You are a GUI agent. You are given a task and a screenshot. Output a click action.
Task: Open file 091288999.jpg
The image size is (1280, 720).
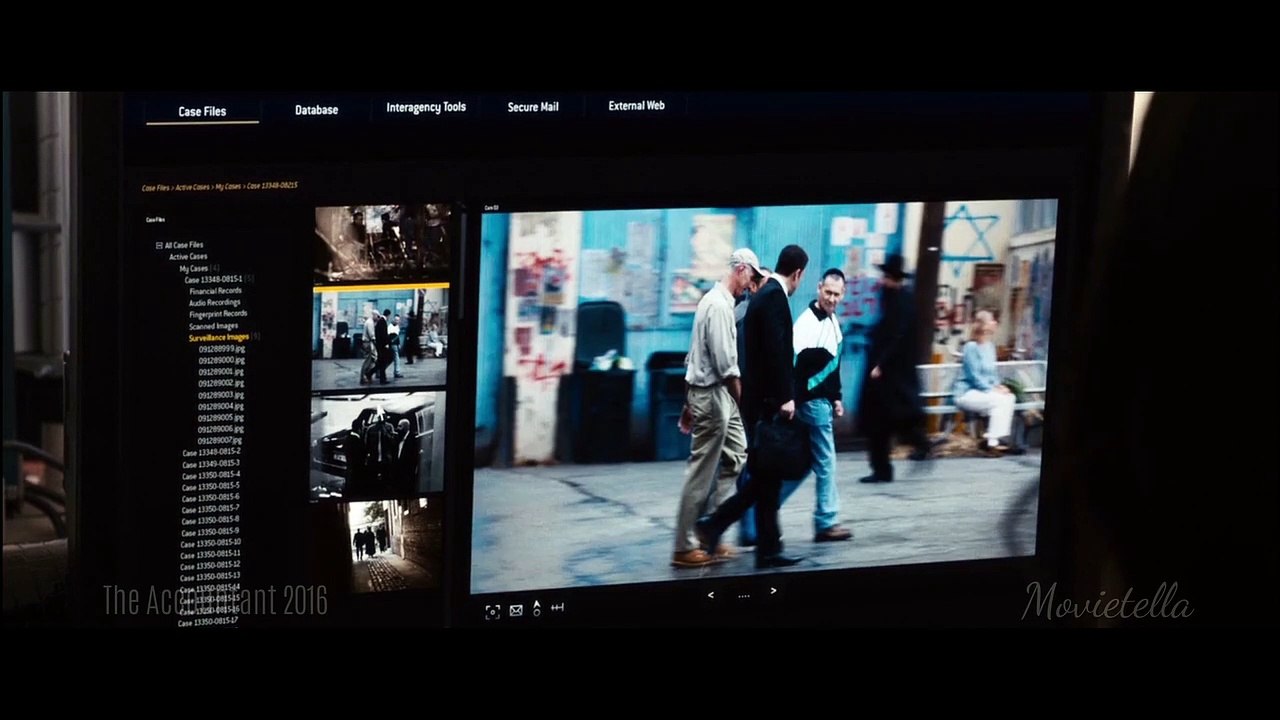click(221, 349)
